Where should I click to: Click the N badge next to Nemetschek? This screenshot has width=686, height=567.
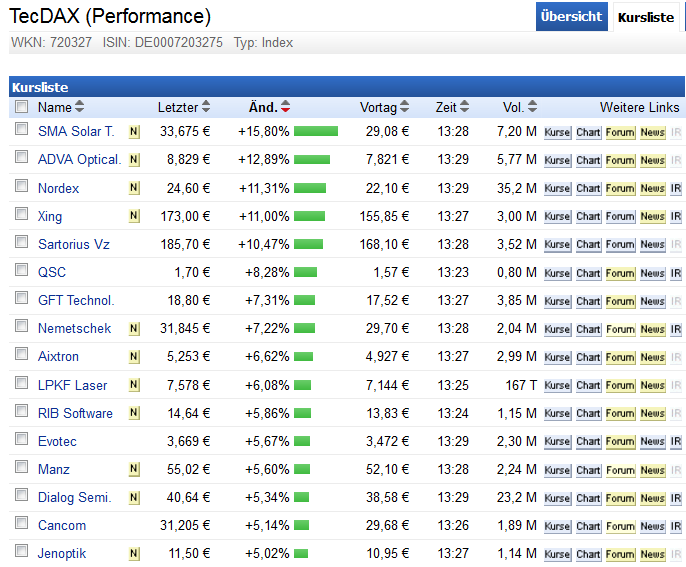coord(134,328)
